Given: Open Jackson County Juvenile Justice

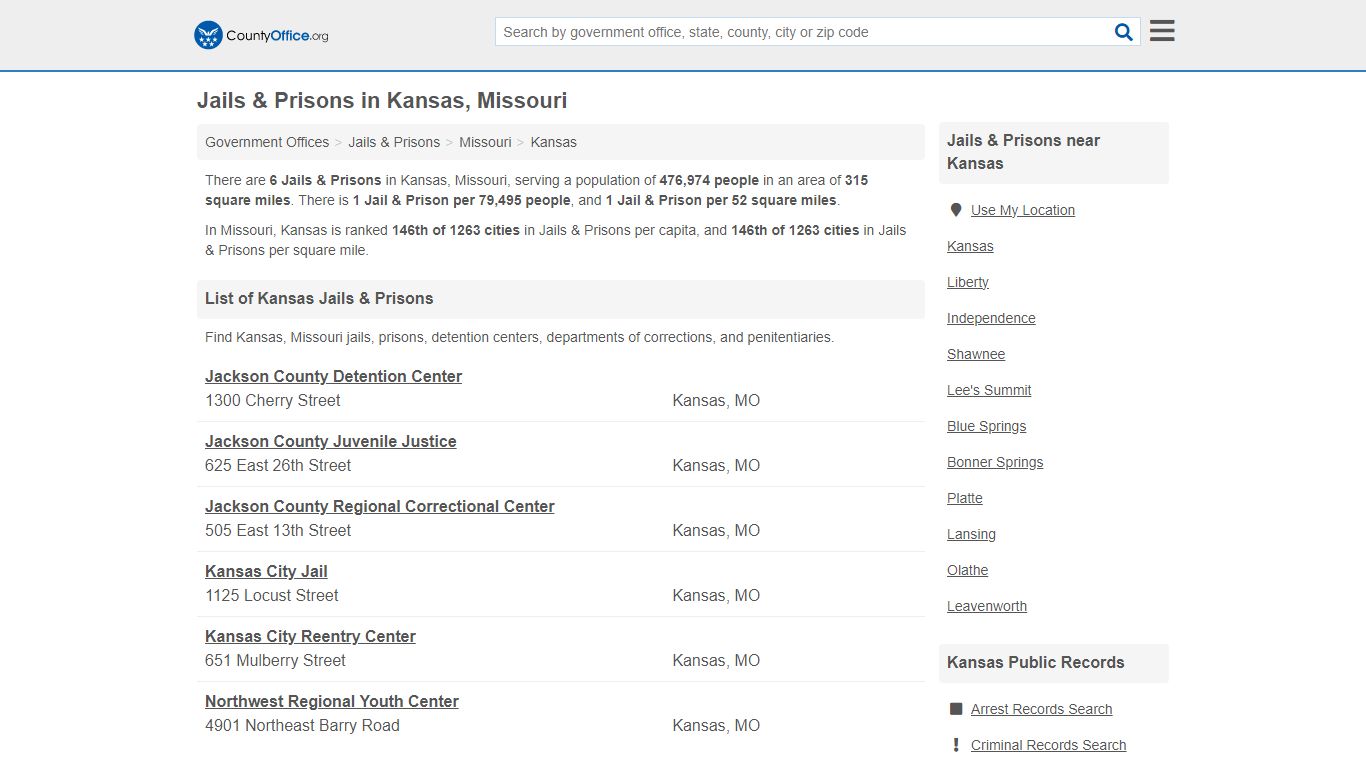Looking at the screenshot, I should [x=331, y=441].
